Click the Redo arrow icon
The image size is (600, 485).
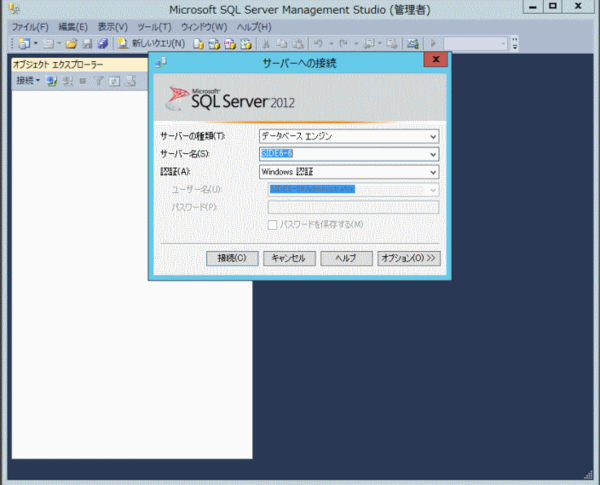(343, 44)
